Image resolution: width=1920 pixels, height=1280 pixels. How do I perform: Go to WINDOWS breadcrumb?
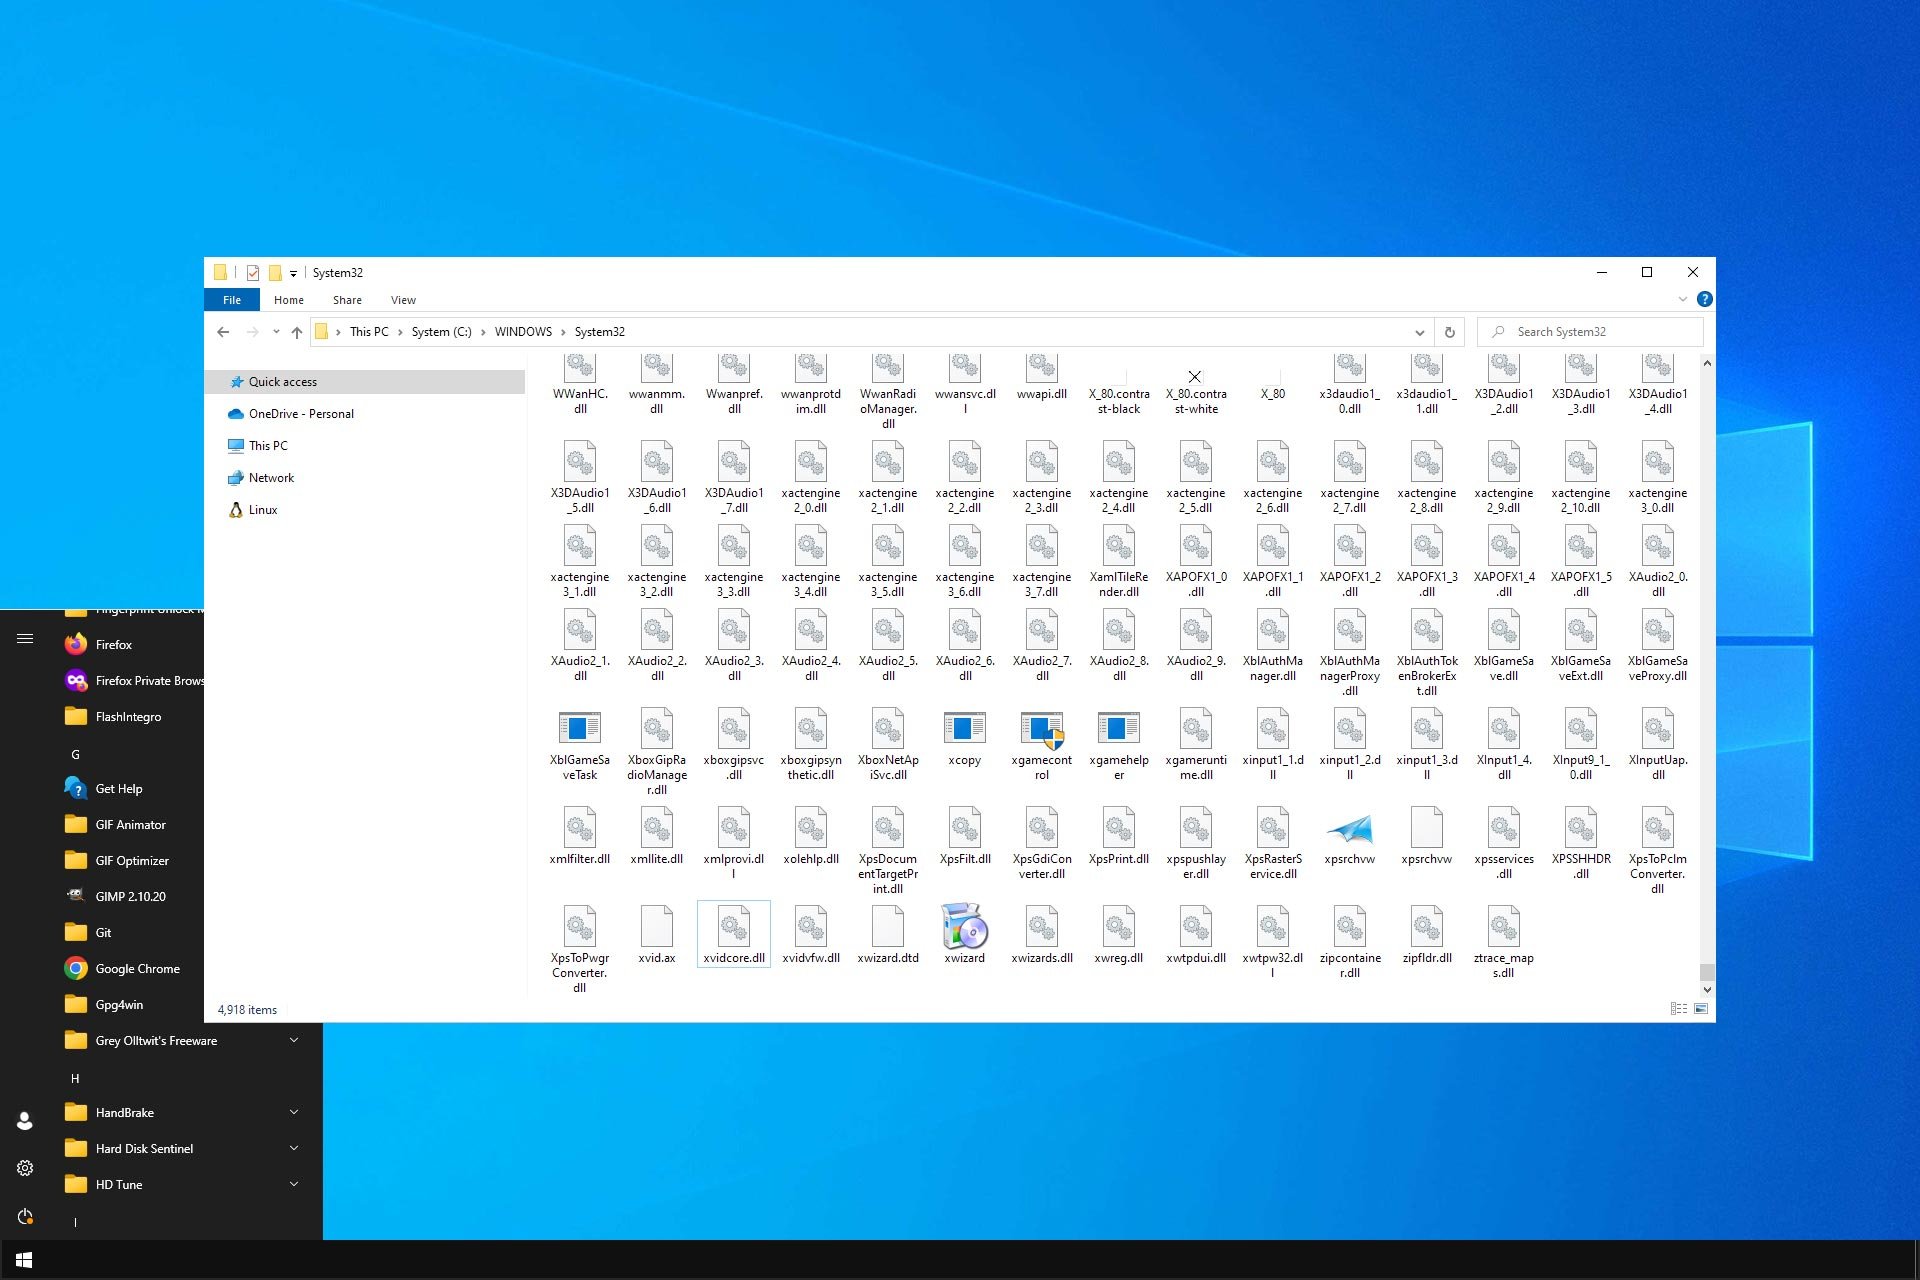tap(523, 332)
